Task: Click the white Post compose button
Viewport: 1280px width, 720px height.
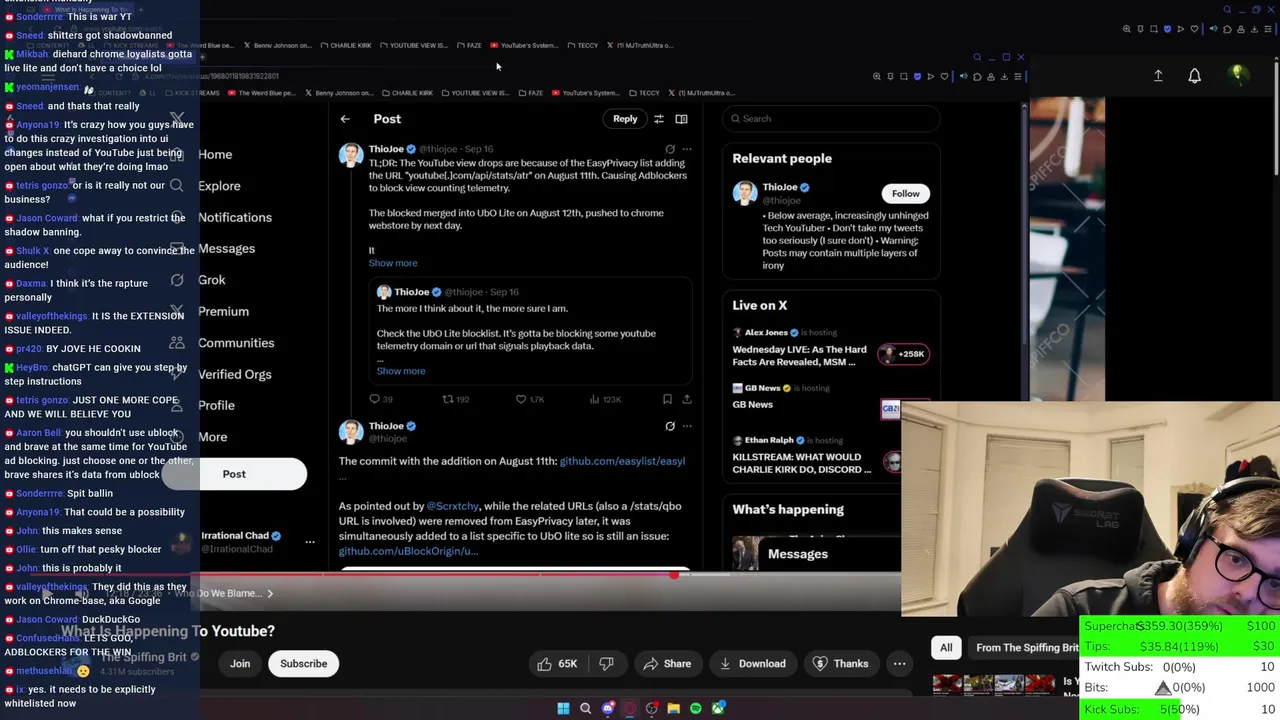Action: pos(234,474)
